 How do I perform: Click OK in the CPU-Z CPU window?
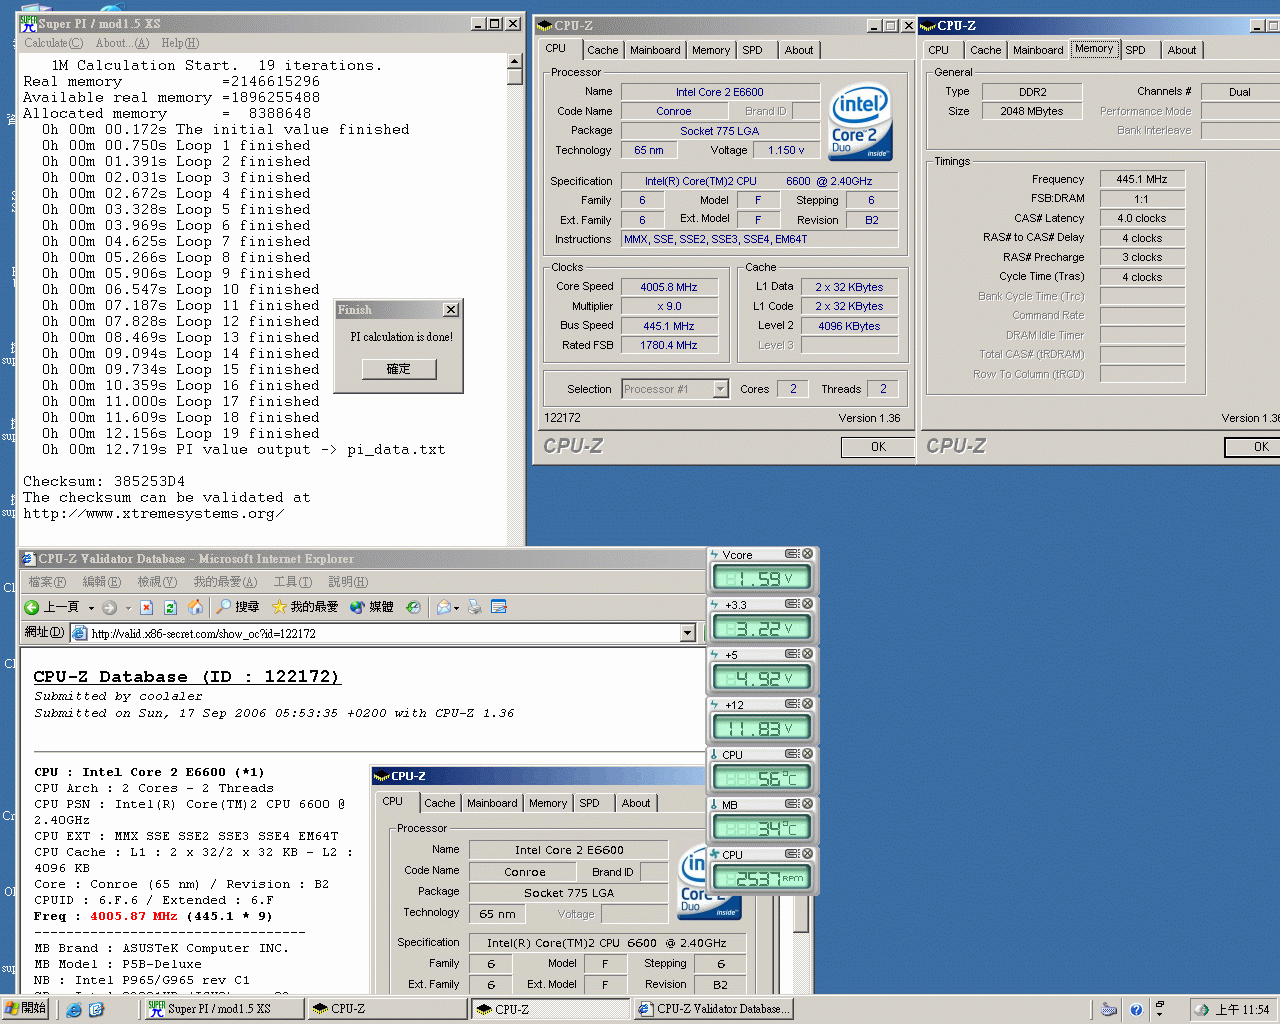pyautogui.click(x=878, y=447)
